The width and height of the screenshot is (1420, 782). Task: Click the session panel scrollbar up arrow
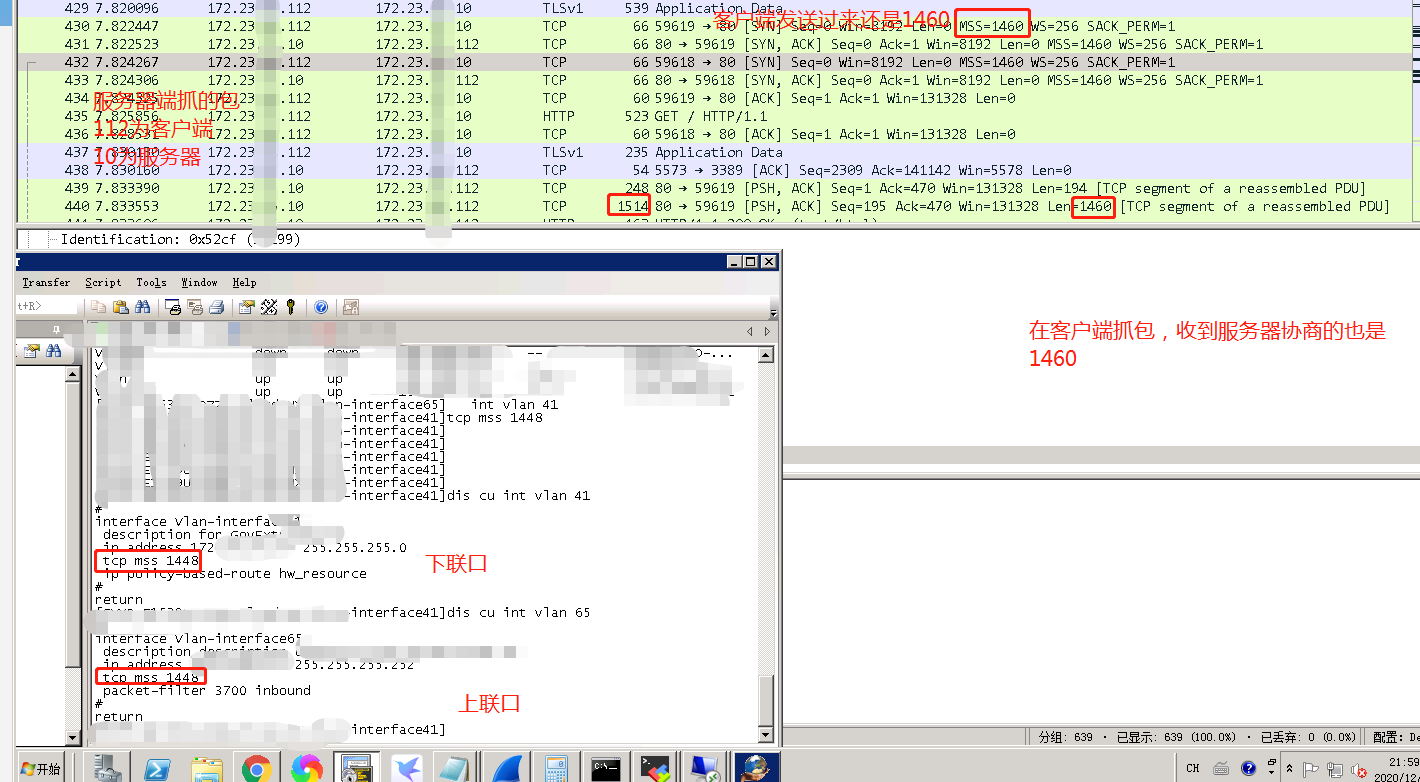[72, 374]
